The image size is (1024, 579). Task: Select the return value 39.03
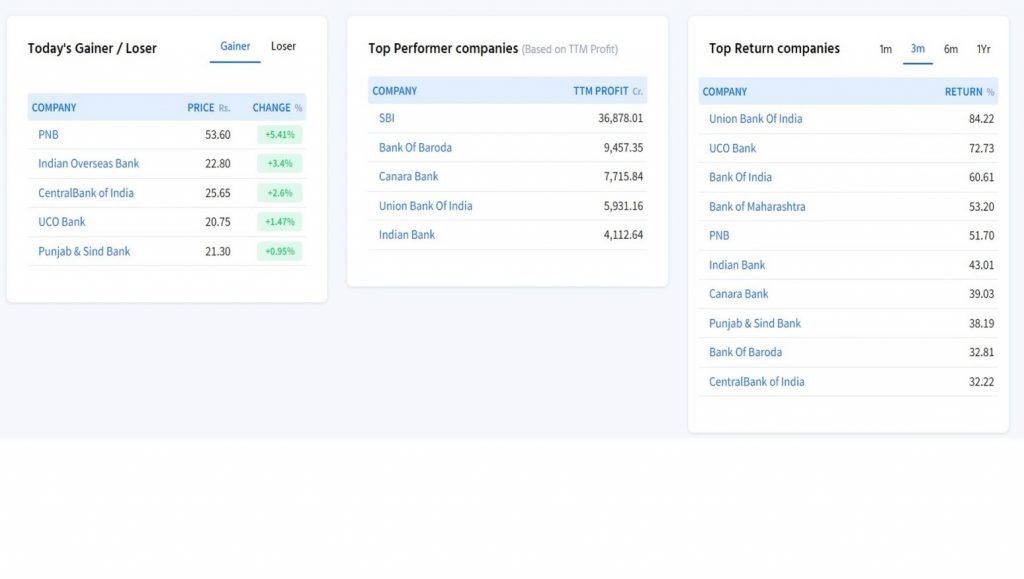982,294
